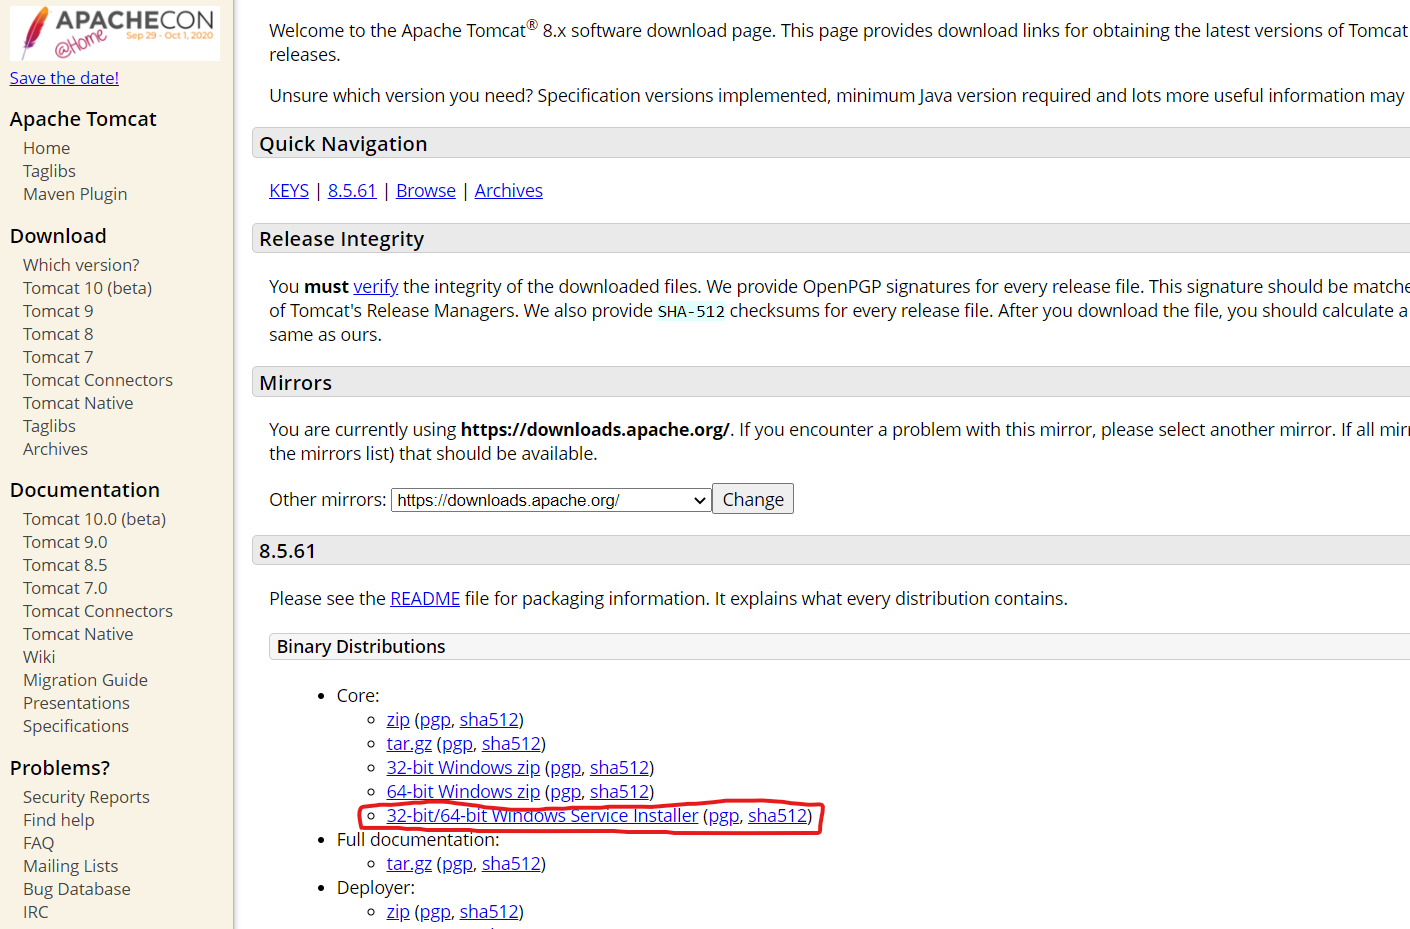Viewport: 1410px width, 929px height.
Task: Open Tomcat 9.0 documentation
Action: pyautogui.click(x=65, y=542)
